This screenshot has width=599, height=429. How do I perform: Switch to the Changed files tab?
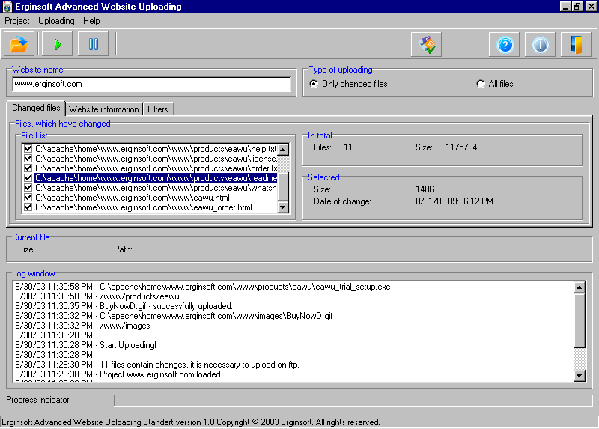tap(36, 108)
